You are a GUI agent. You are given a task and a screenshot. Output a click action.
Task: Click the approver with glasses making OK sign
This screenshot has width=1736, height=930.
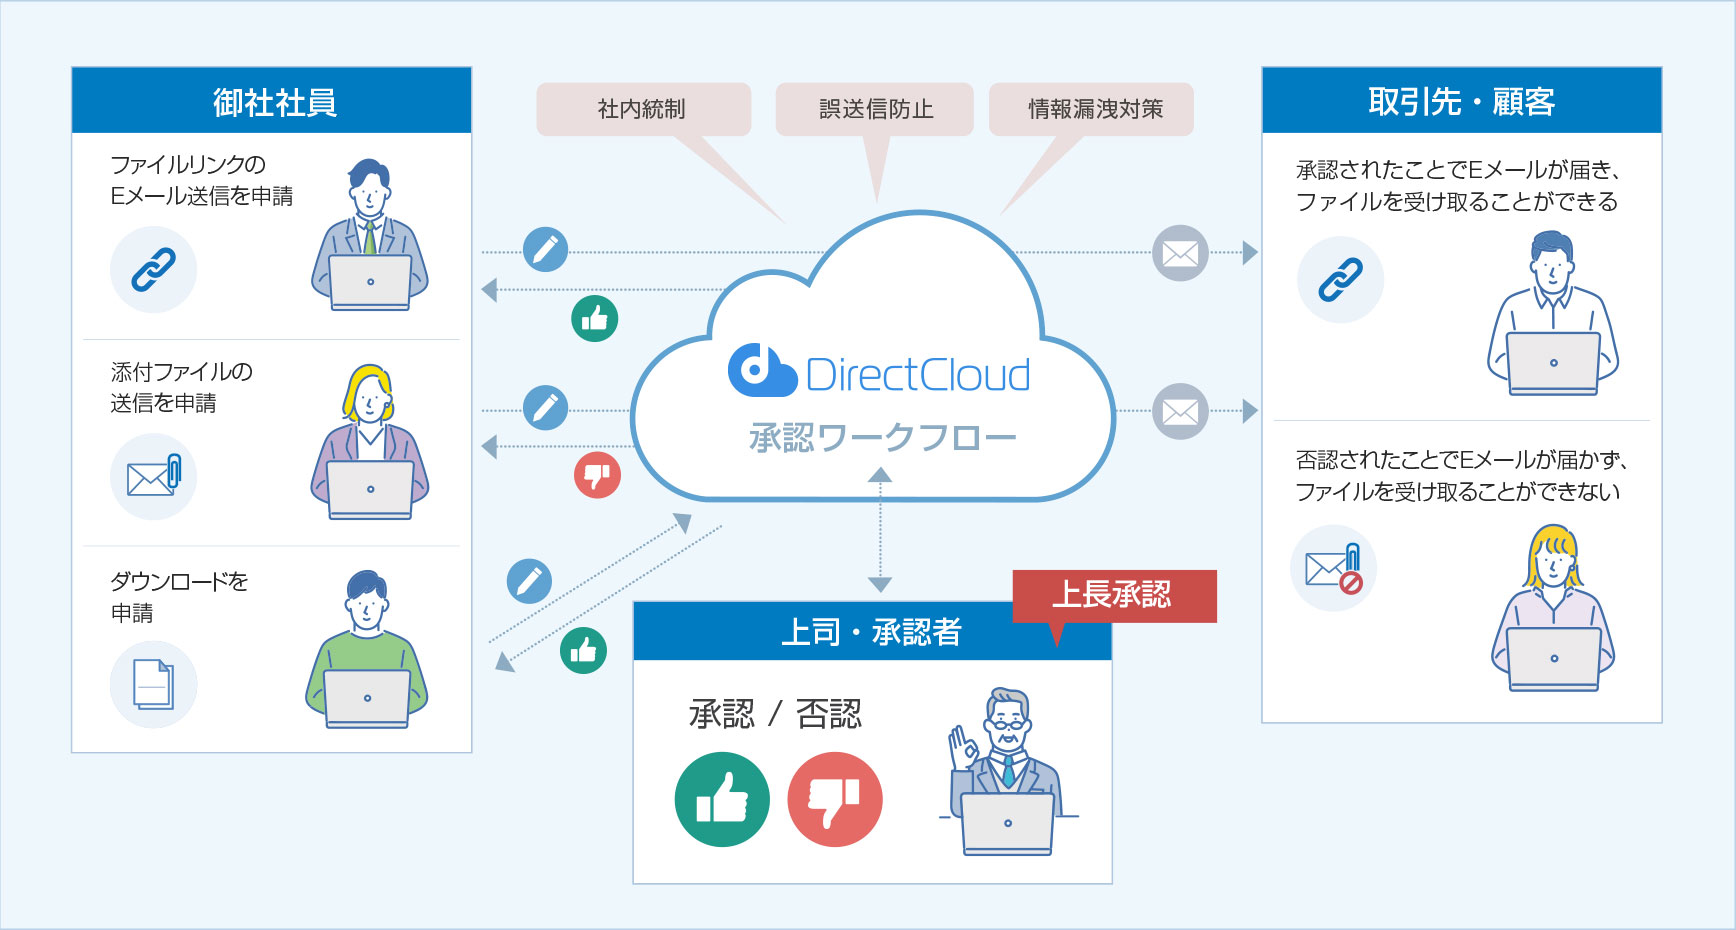(x=1006, y=771)
